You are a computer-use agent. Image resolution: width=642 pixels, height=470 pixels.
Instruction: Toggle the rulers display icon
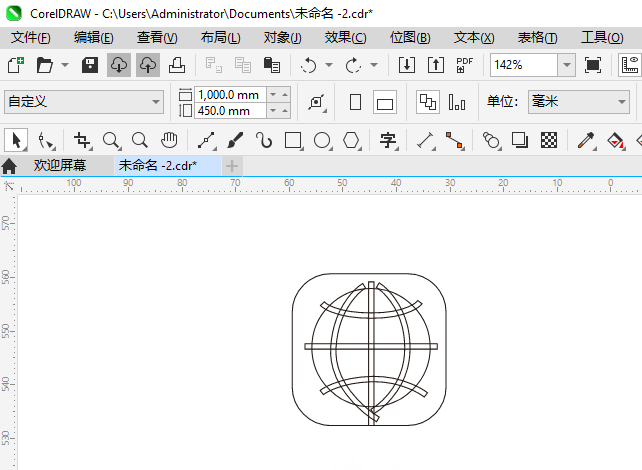(x=631, y=65)
